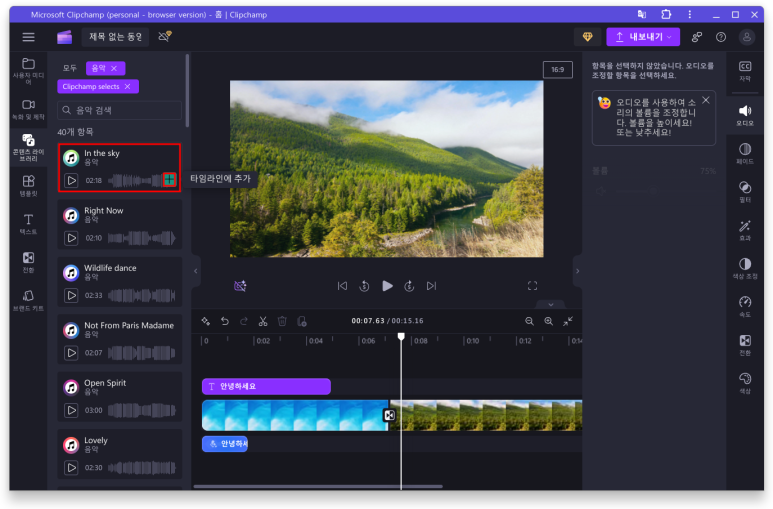This screenshot has height=509, width=773.
Task: Add In the sky to timeline
Action: 169,180
